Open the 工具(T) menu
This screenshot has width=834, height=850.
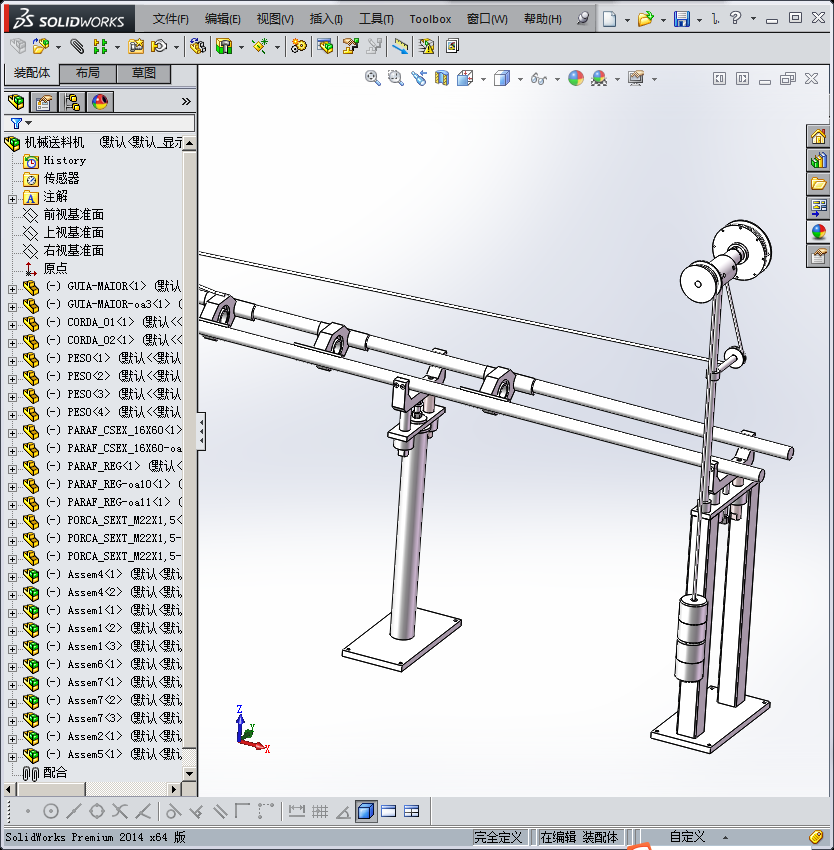[376, 19]
